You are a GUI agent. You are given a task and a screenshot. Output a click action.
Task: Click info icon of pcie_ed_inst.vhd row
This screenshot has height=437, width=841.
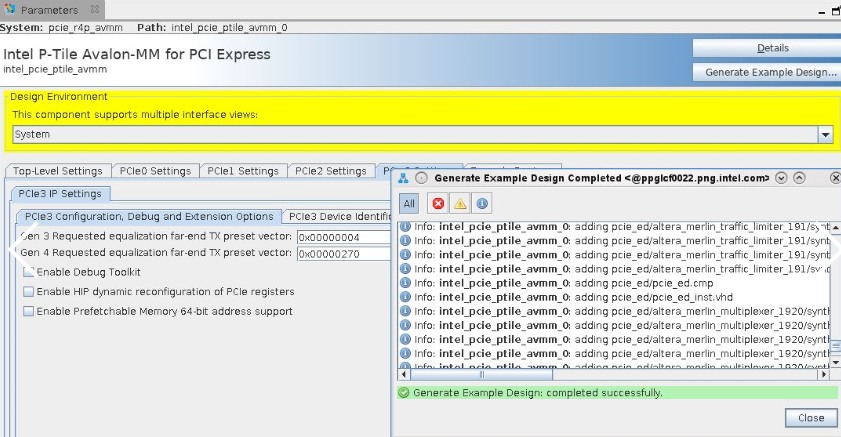click(x=405, y=297)
